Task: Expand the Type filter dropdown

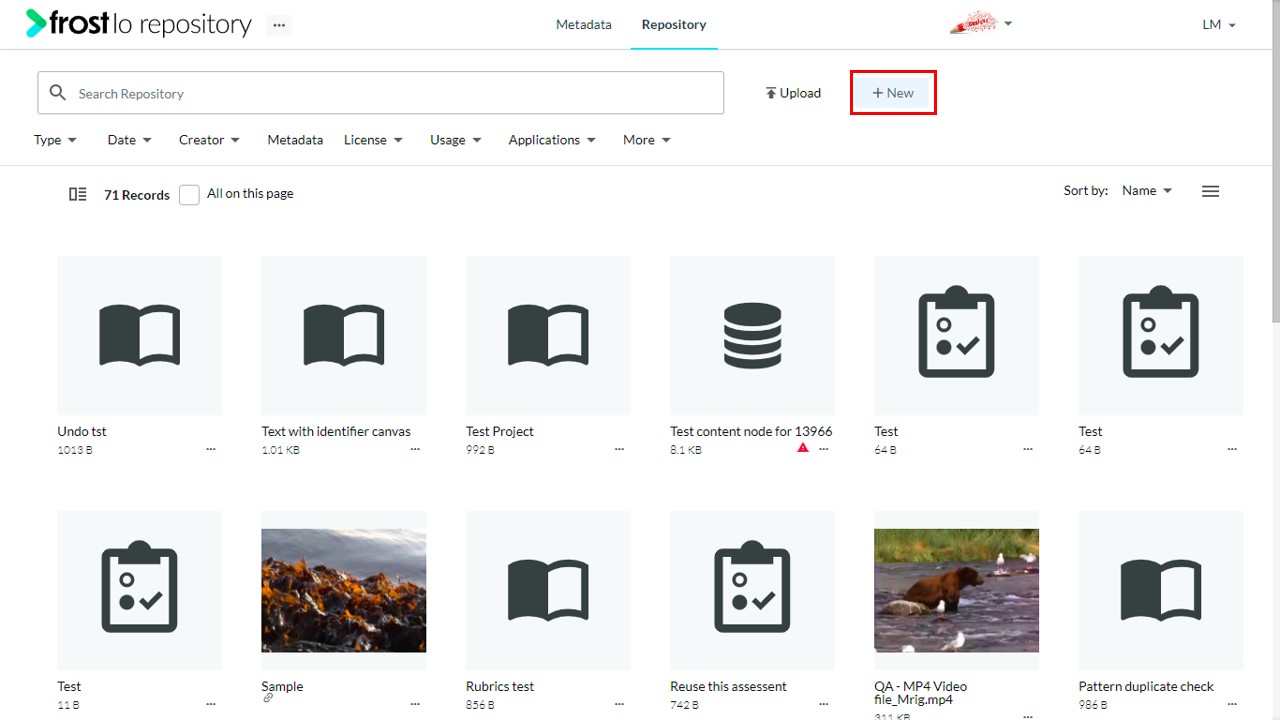Action: 55,140
